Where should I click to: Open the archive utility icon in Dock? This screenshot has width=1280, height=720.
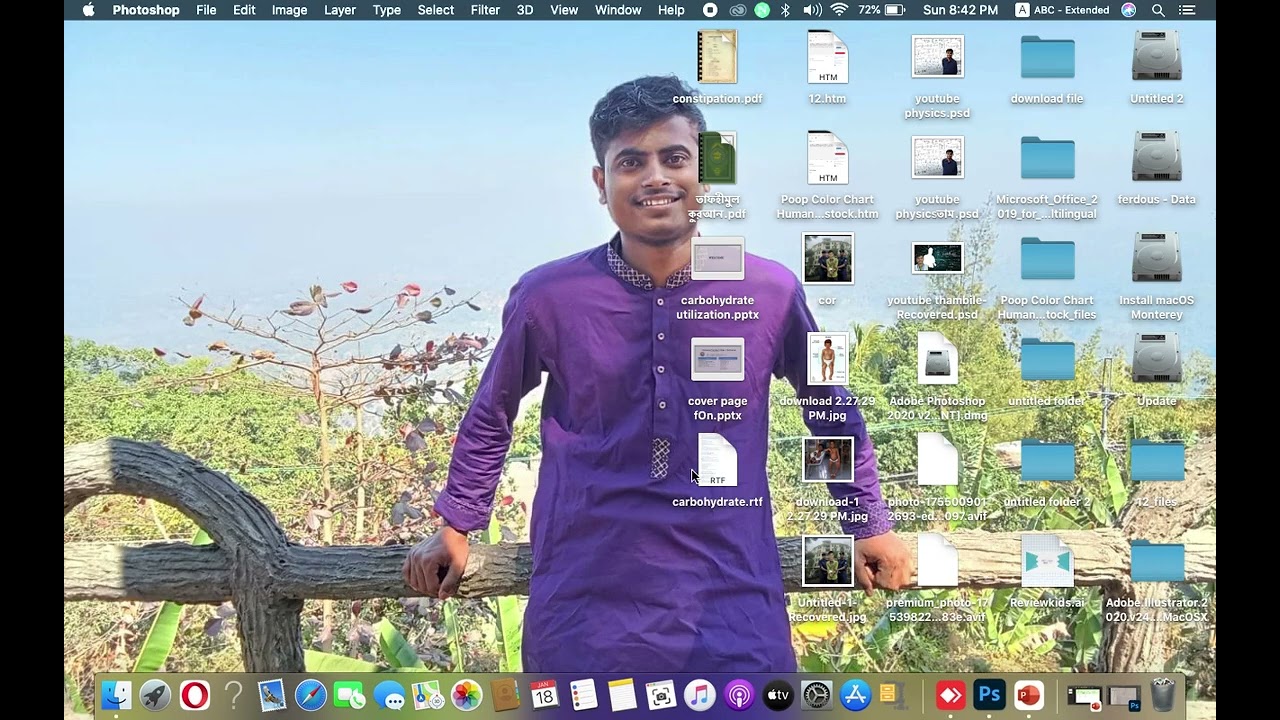point(893,695)
